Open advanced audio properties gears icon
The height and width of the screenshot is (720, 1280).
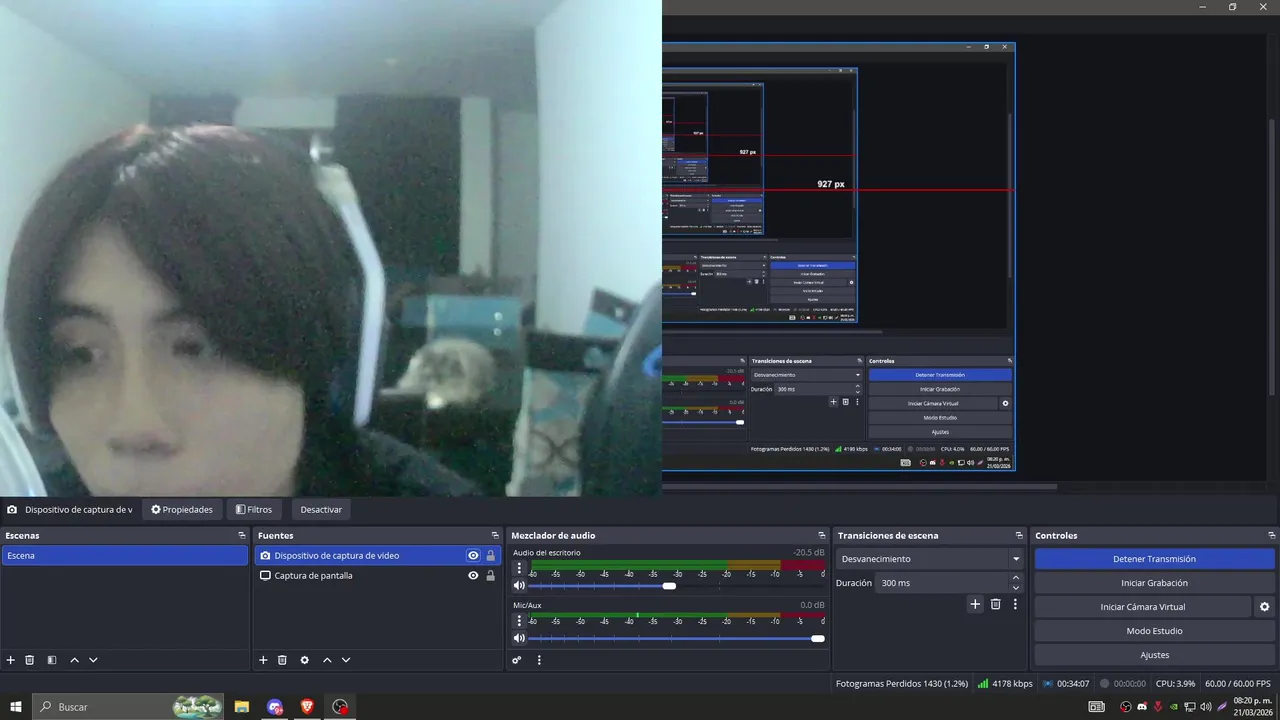[x=517, y=660]
